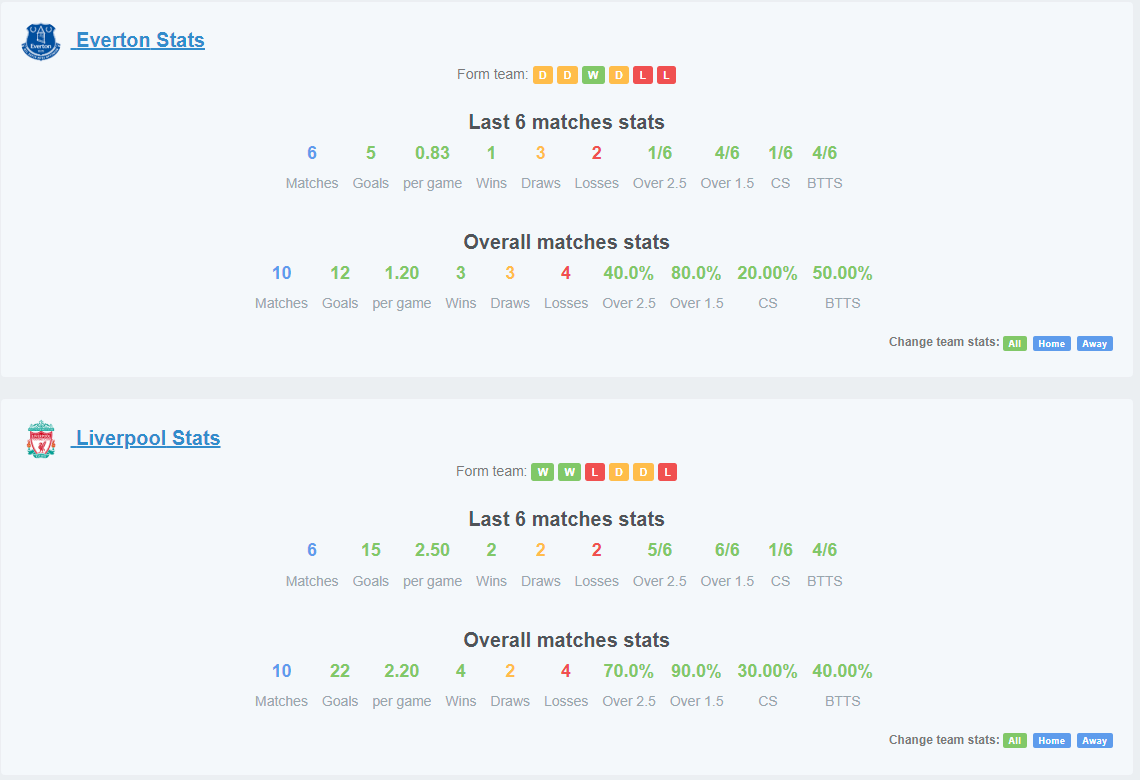Click the Liverpool club crest icon
Image resolution: width=1140 pixels, height=780 pixels.
(41, 439)
